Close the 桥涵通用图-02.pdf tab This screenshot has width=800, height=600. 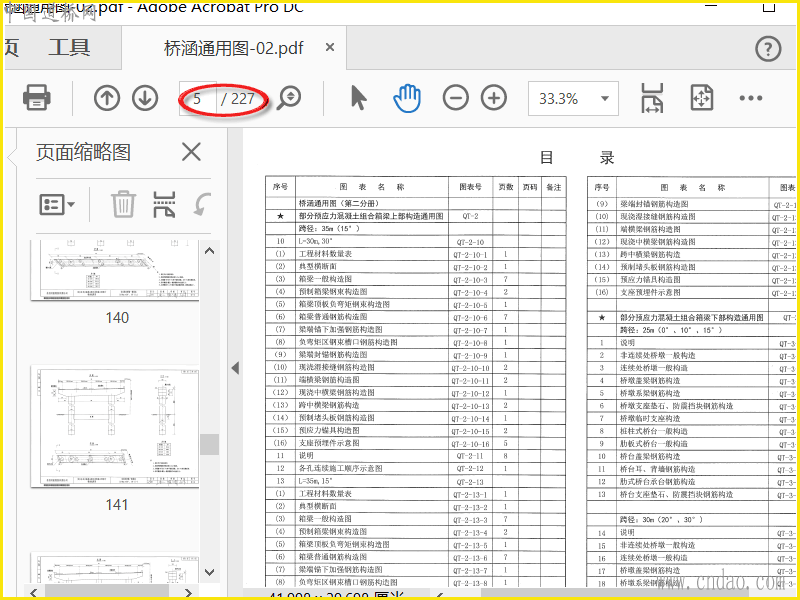point(330,47)
